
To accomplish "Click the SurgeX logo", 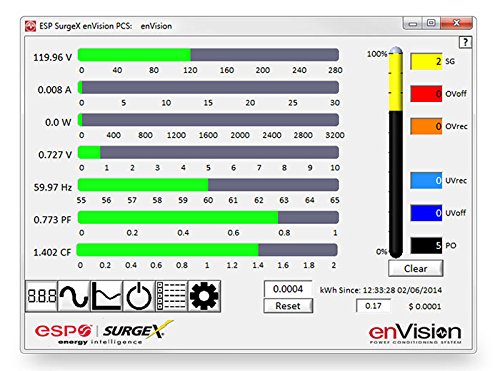I will tap(138, 330).
